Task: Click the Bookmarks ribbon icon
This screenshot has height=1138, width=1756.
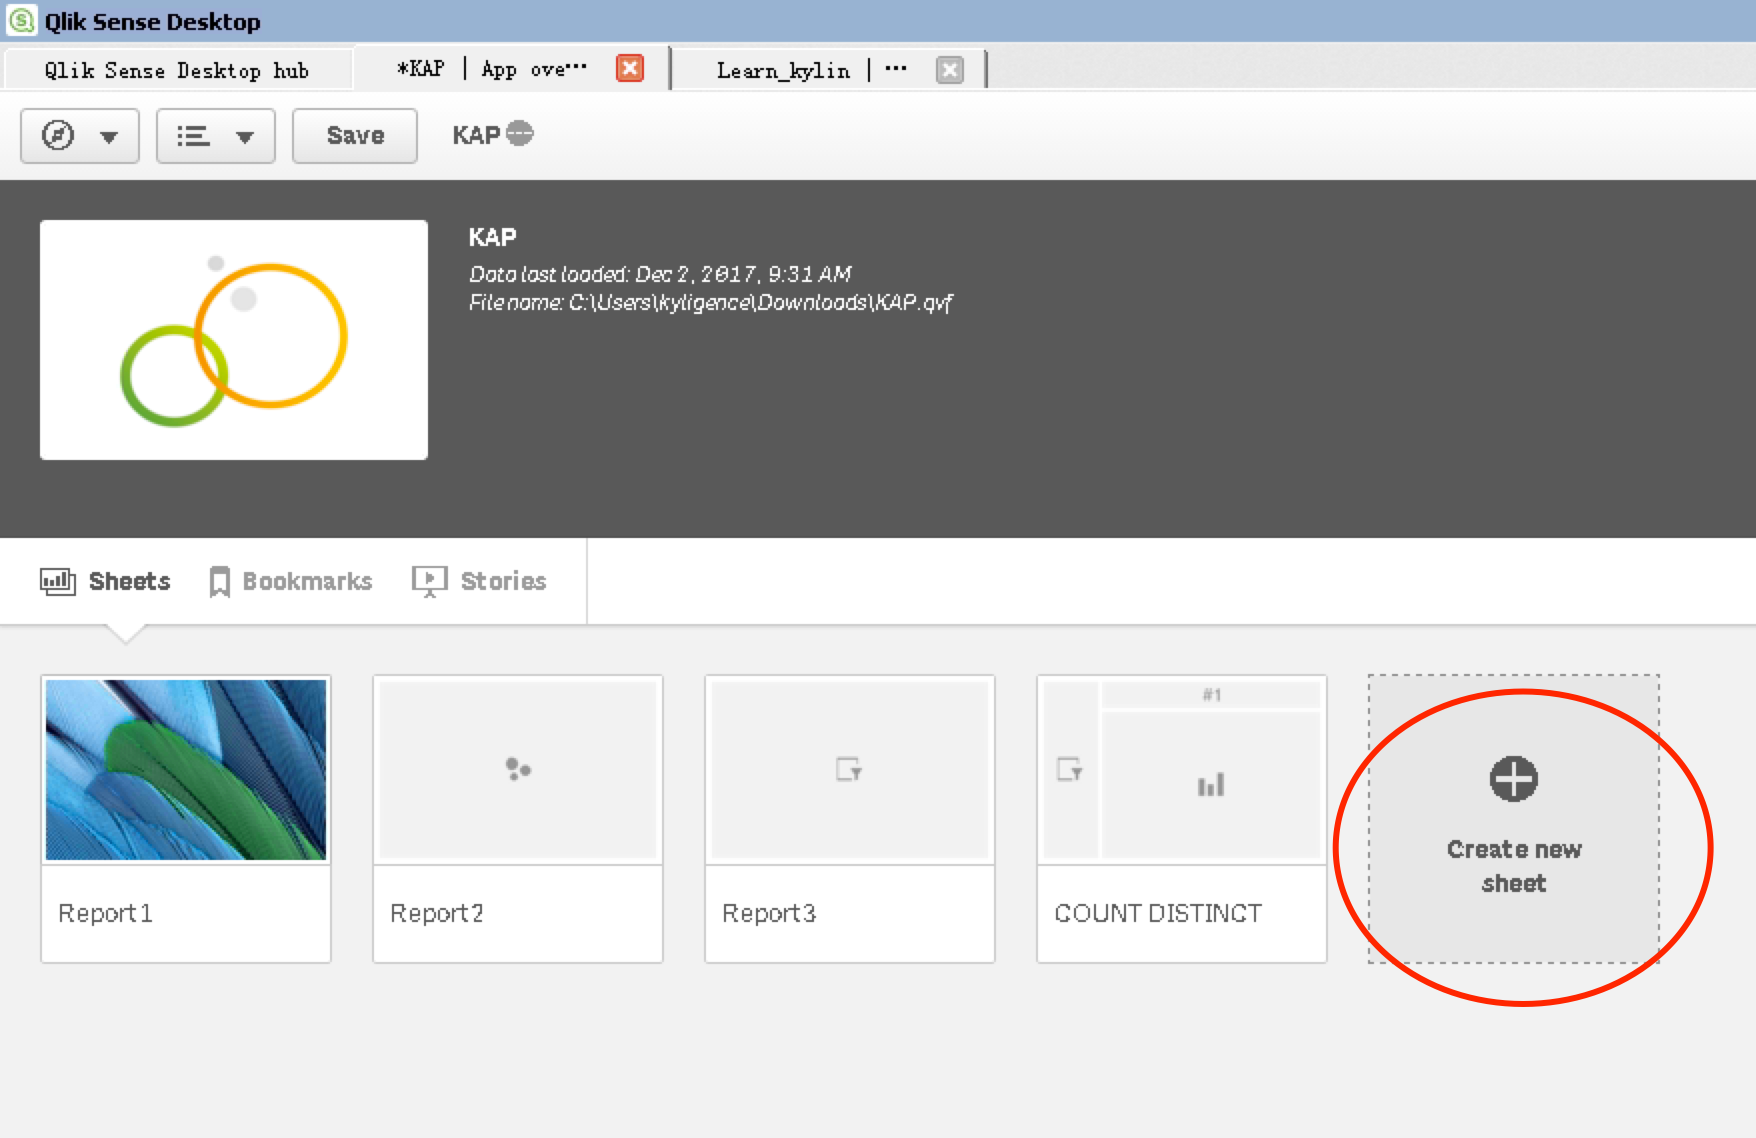Action: coord(219,582)
